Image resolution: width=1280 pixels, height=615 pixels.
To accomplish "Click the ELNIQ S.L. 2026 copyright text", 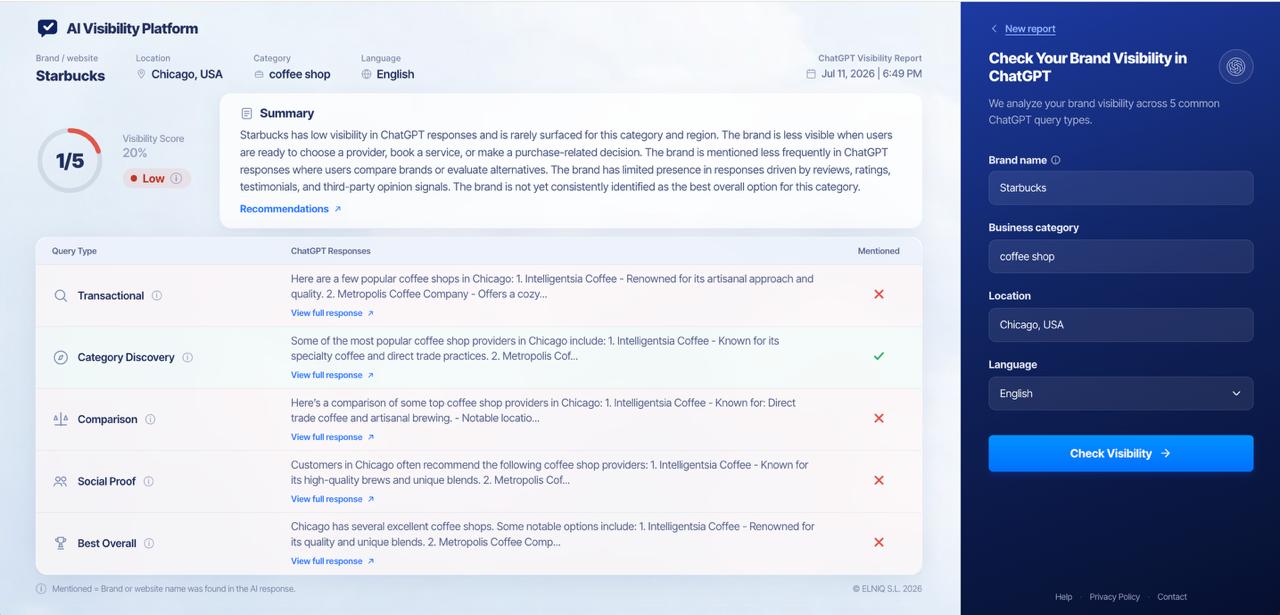I will pos(887,589).
